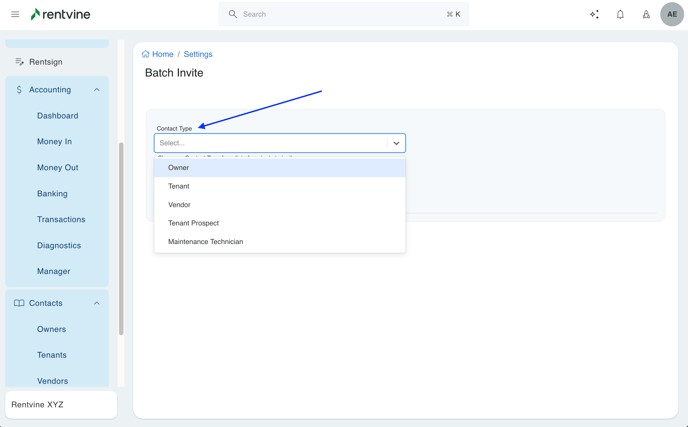Open the Settings breadcrumb link

click(198, 54)
